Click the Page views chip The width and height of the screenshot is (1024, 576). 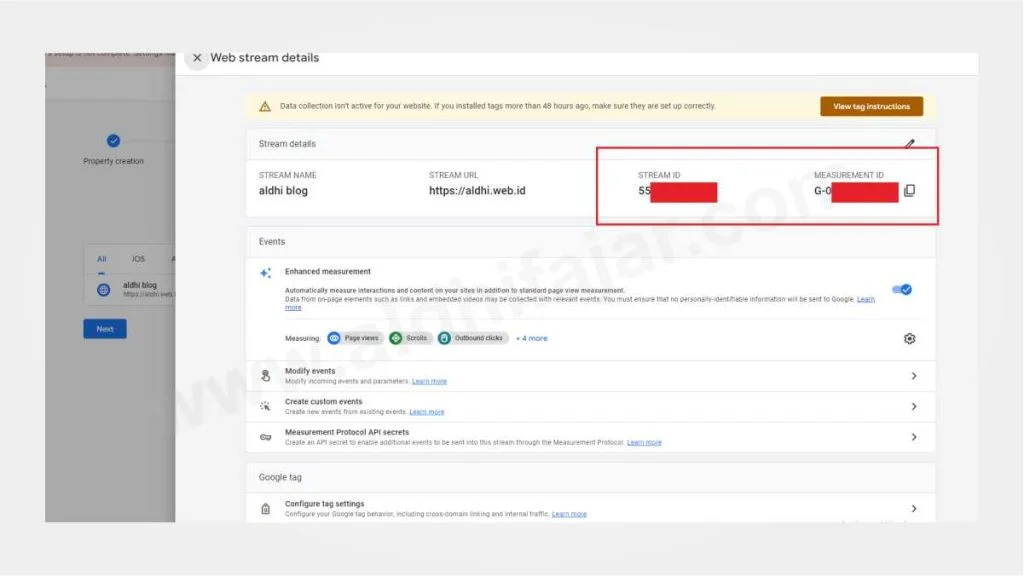pos(353,338)
